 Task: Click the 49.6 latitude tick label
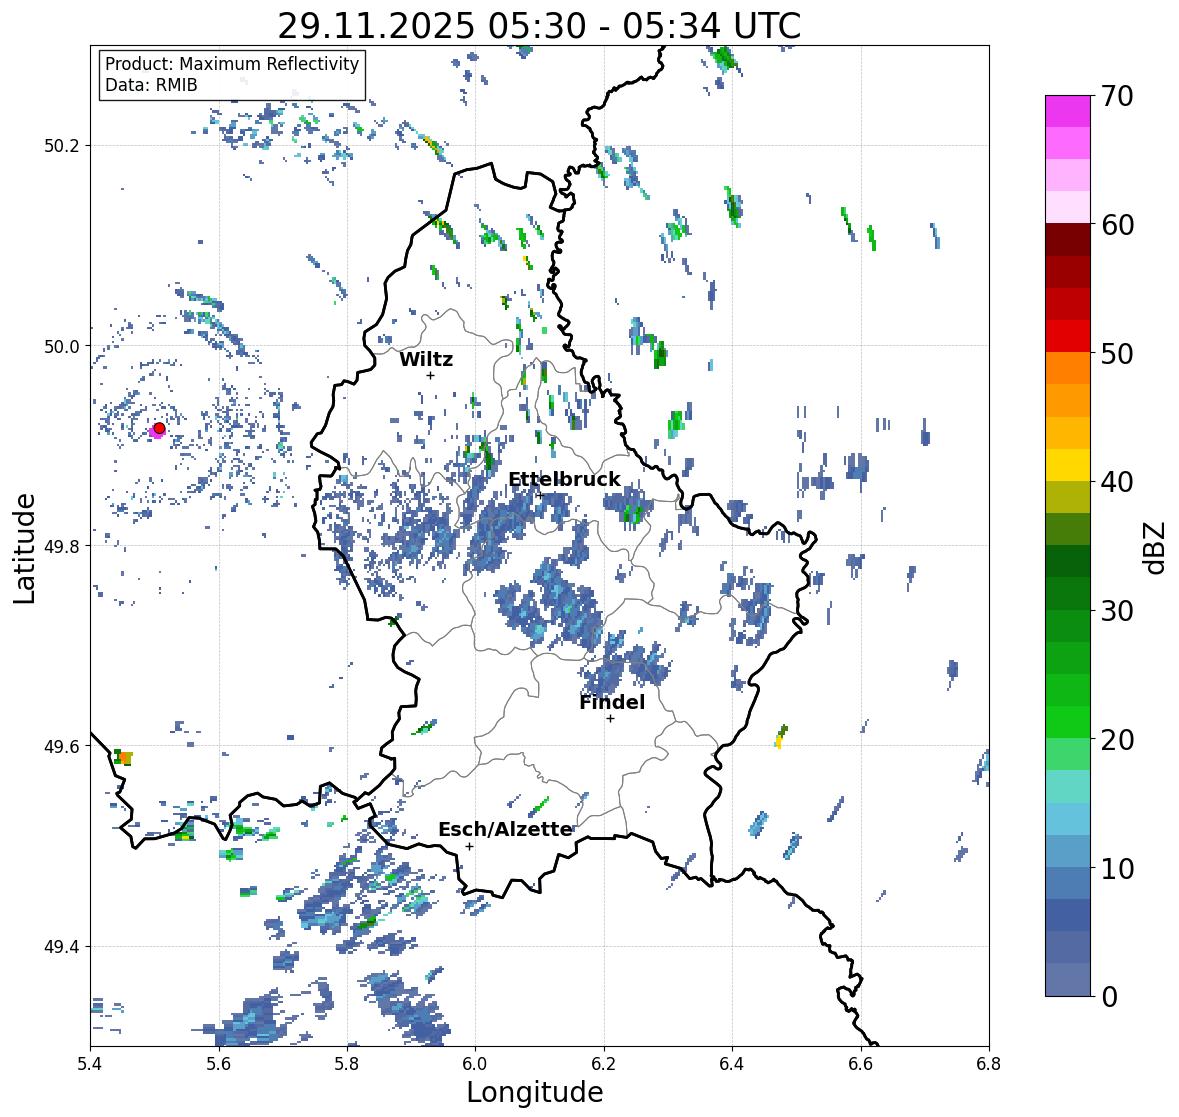[x=62, y=746]
